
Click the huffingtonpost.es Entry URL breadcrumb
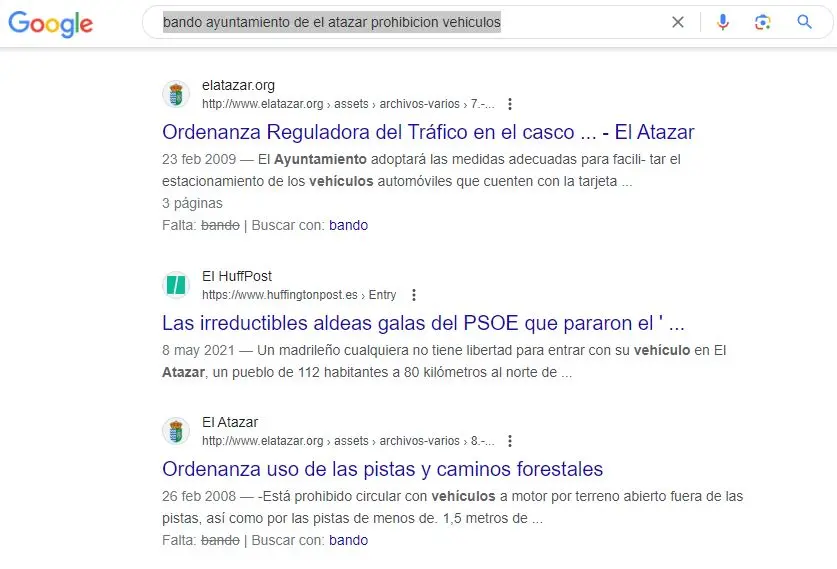tap(299, 295)
